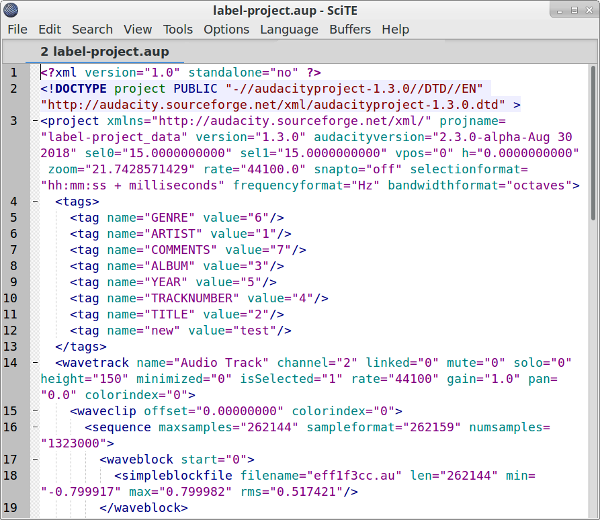This screenshot has height=520, width=600.
Task: Minimize the SciTE window
Action: 560,11
